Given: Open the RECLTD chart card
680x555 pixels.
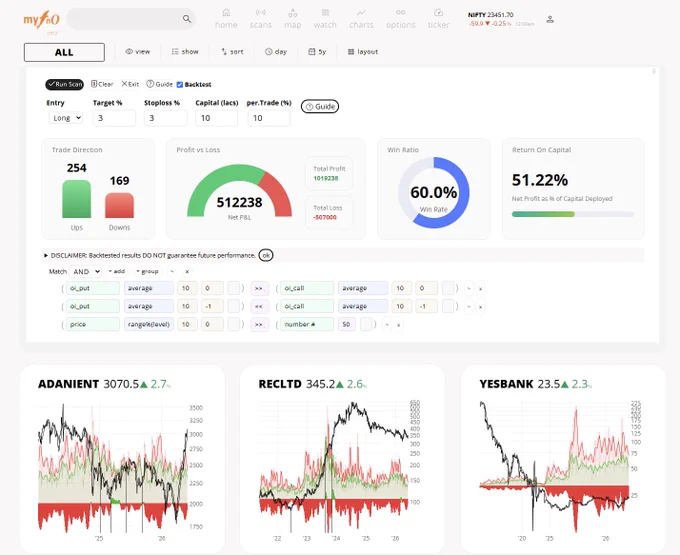Looking at the screenshot, I should [x=342, y=460].
